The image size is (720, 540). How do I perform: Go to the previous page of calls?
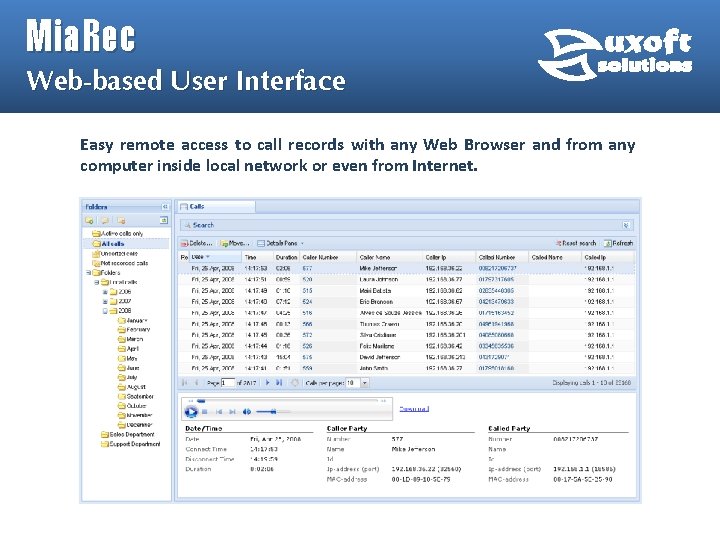point(197,382)
